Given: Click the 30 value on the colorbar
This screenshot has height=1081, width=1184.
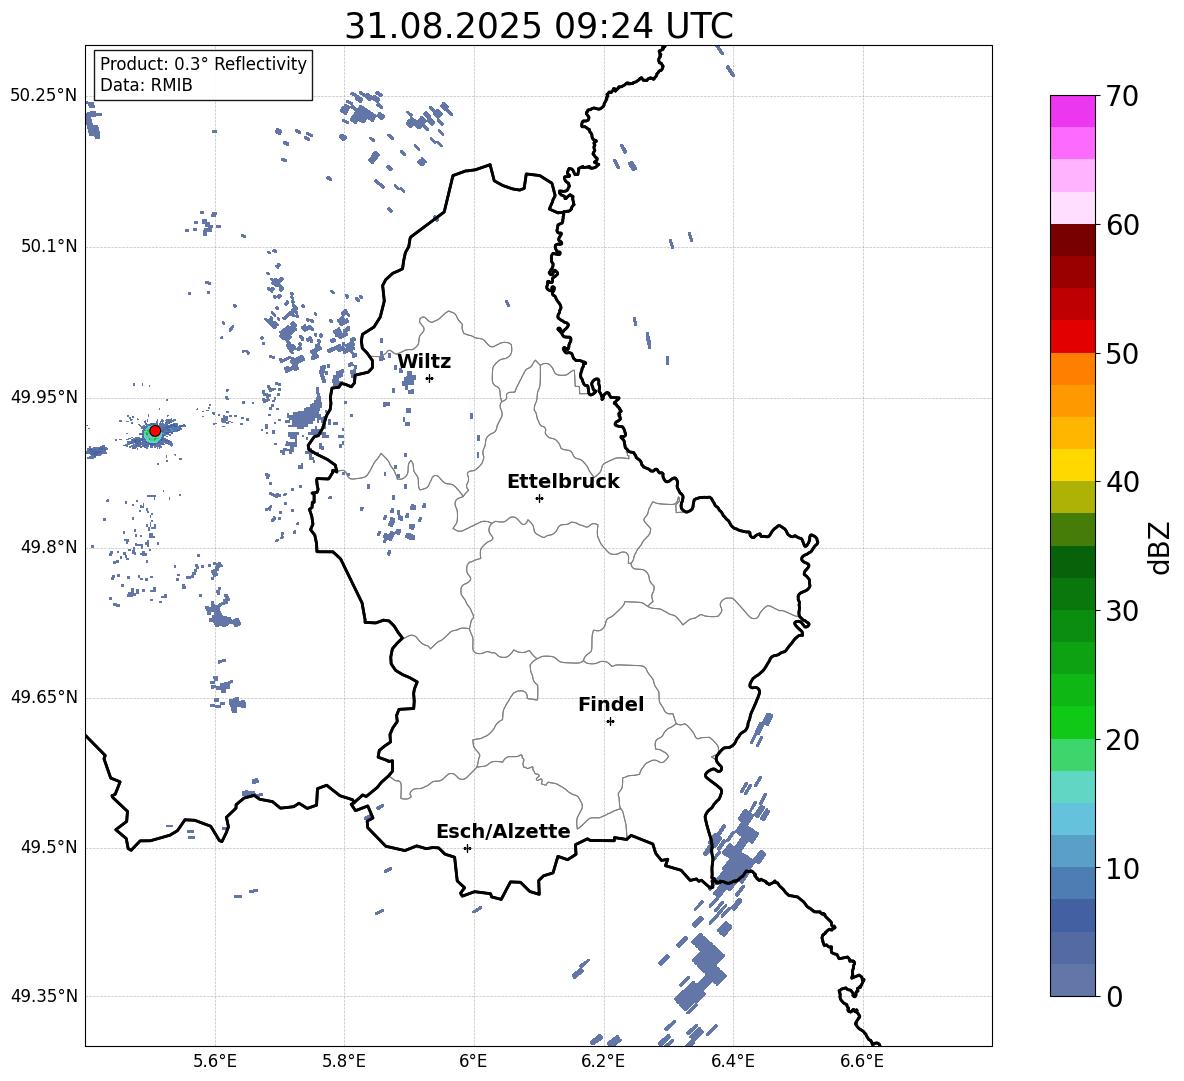Looking at the screenshot, I should pyautogui.click(x=1122, y=611).
